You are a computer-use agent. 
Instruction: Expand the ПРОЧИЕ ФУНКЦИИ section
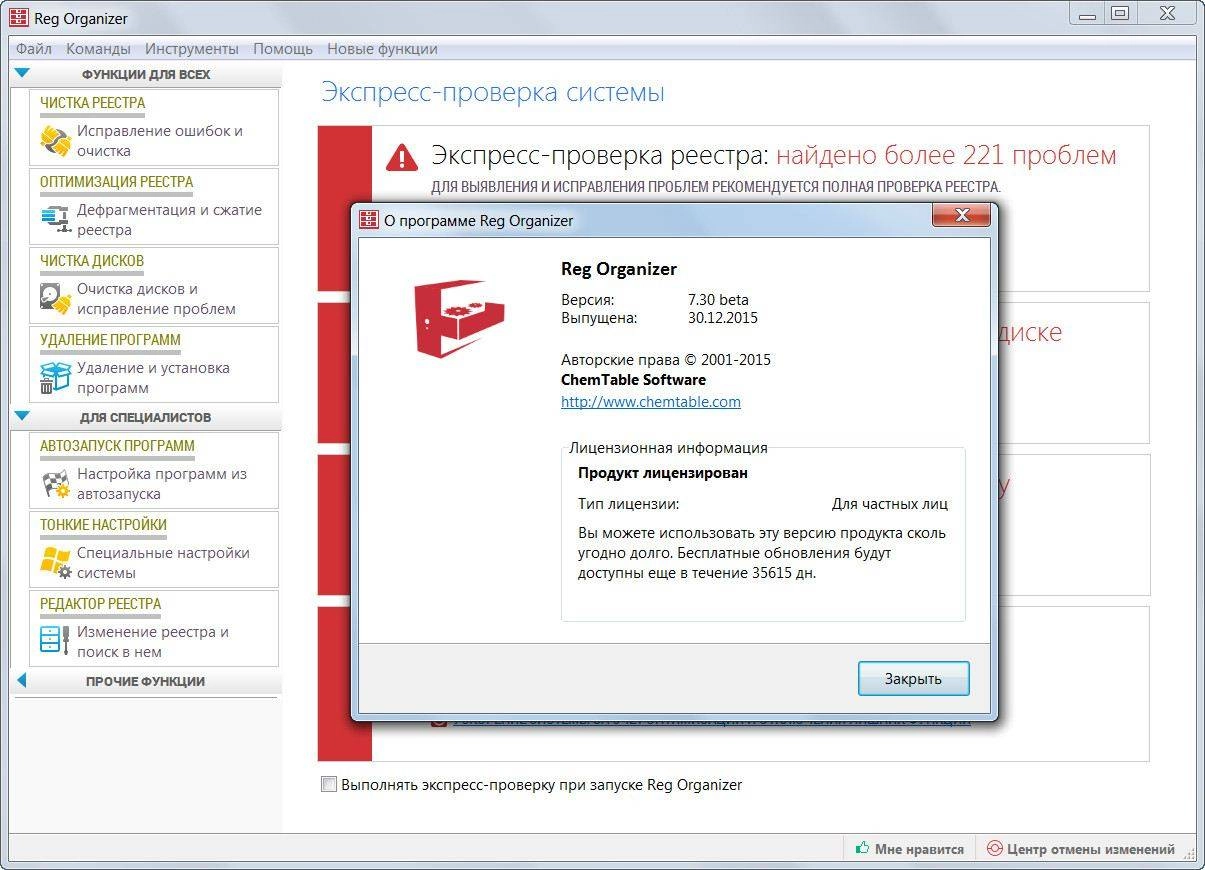[21, 681]
